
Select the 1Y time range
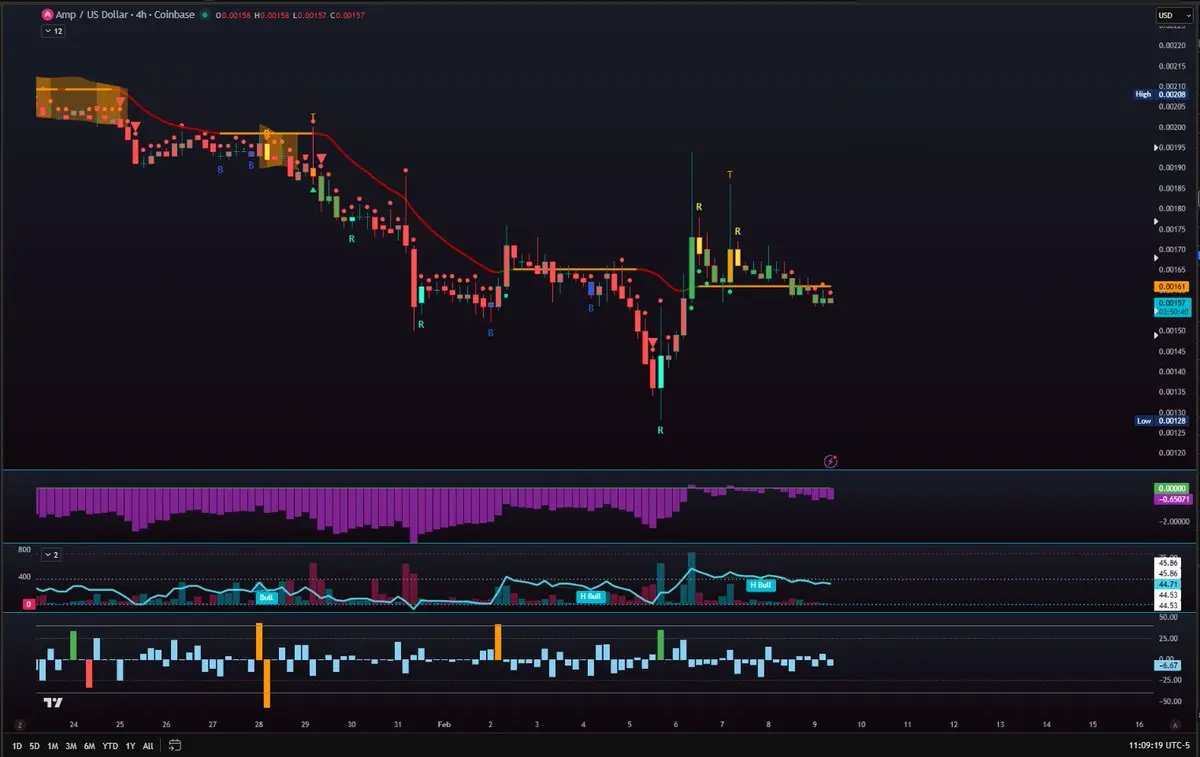click(131, 745)
